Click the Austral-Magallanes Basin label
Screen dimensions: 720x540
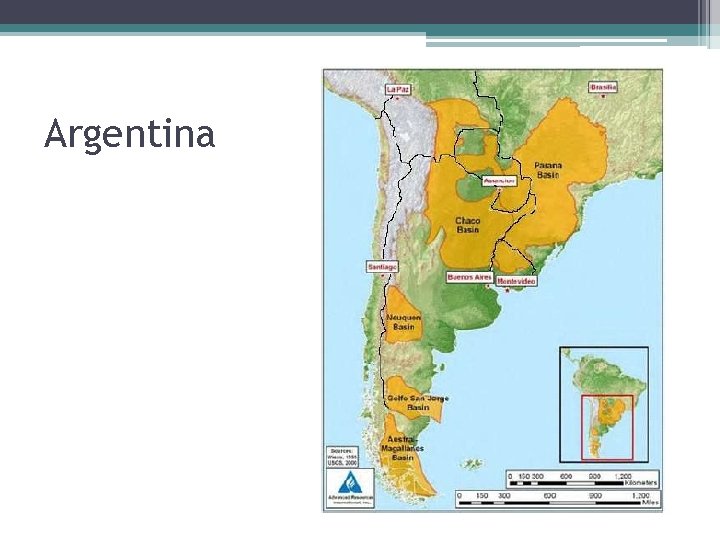[402, 448]
